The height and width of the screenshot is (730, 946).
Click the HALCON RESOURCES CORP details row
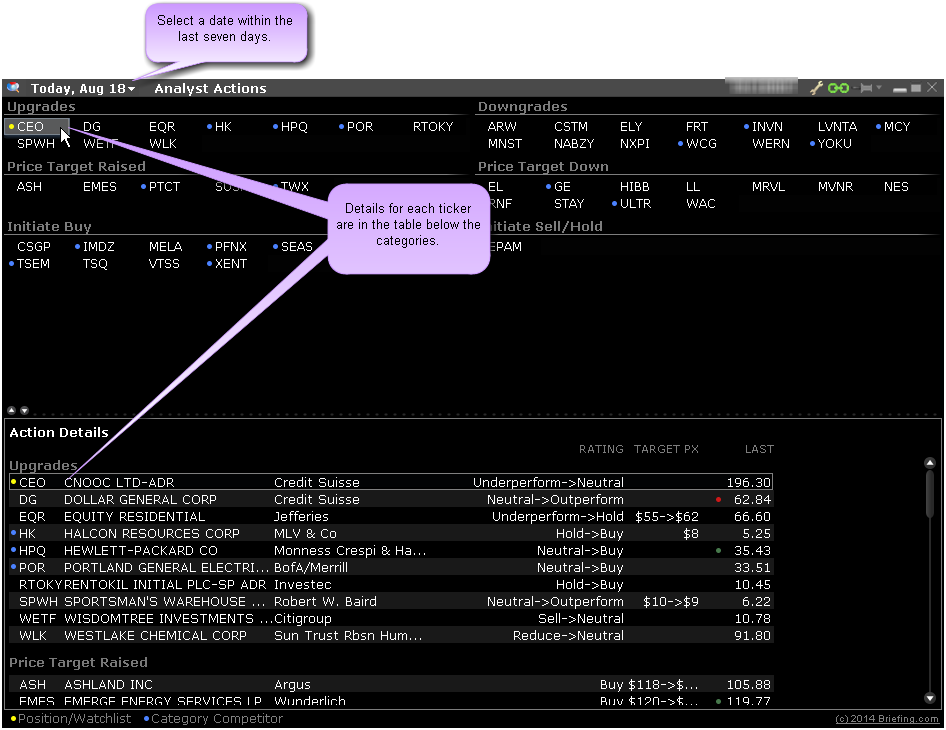click(391, 533)
